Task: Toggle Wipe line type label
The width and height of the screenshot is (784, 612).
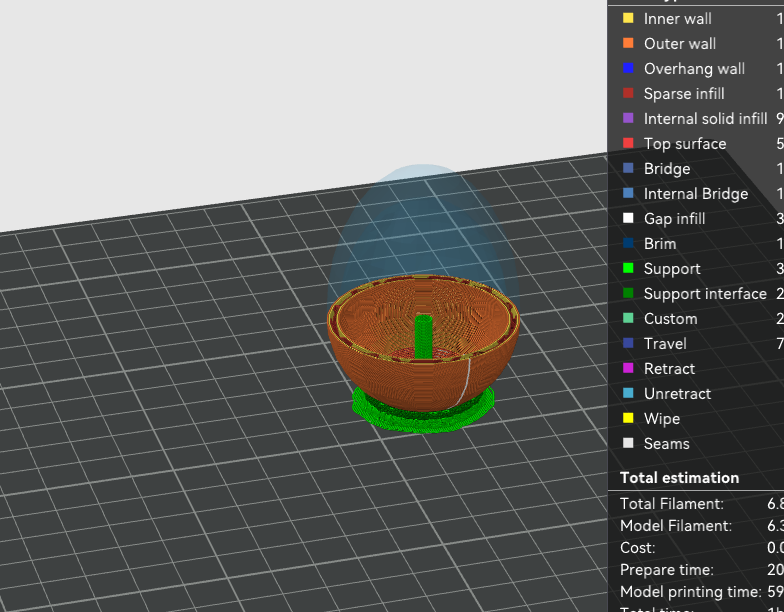Action: tap(662, 419)
